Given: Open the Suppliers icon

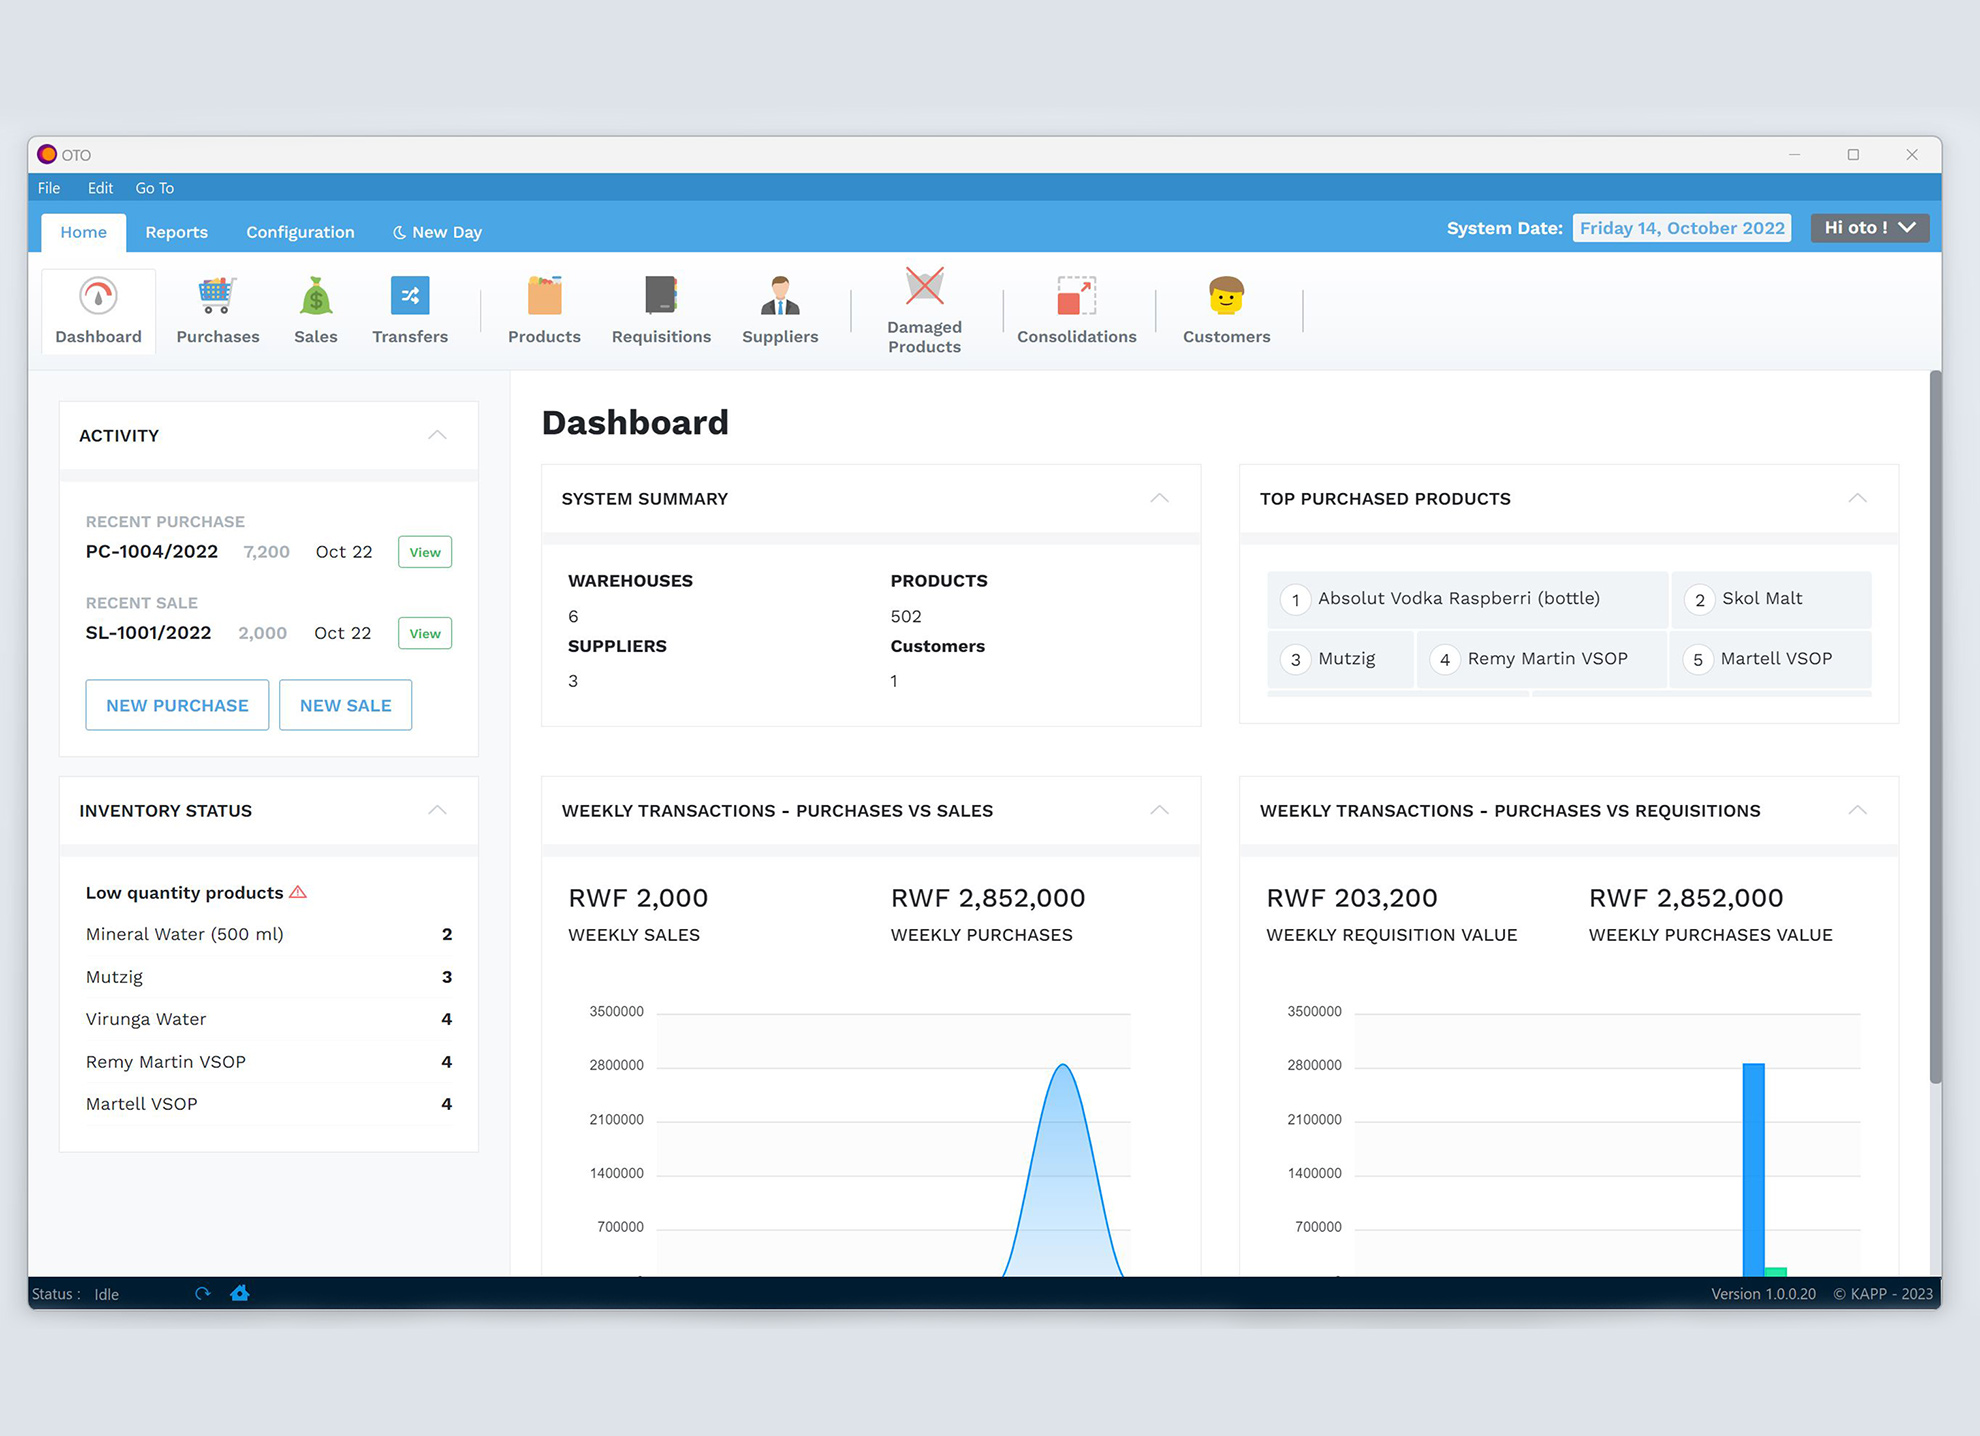Looking at the screenshot, I should pyautogui.click(x=780, y=297).
